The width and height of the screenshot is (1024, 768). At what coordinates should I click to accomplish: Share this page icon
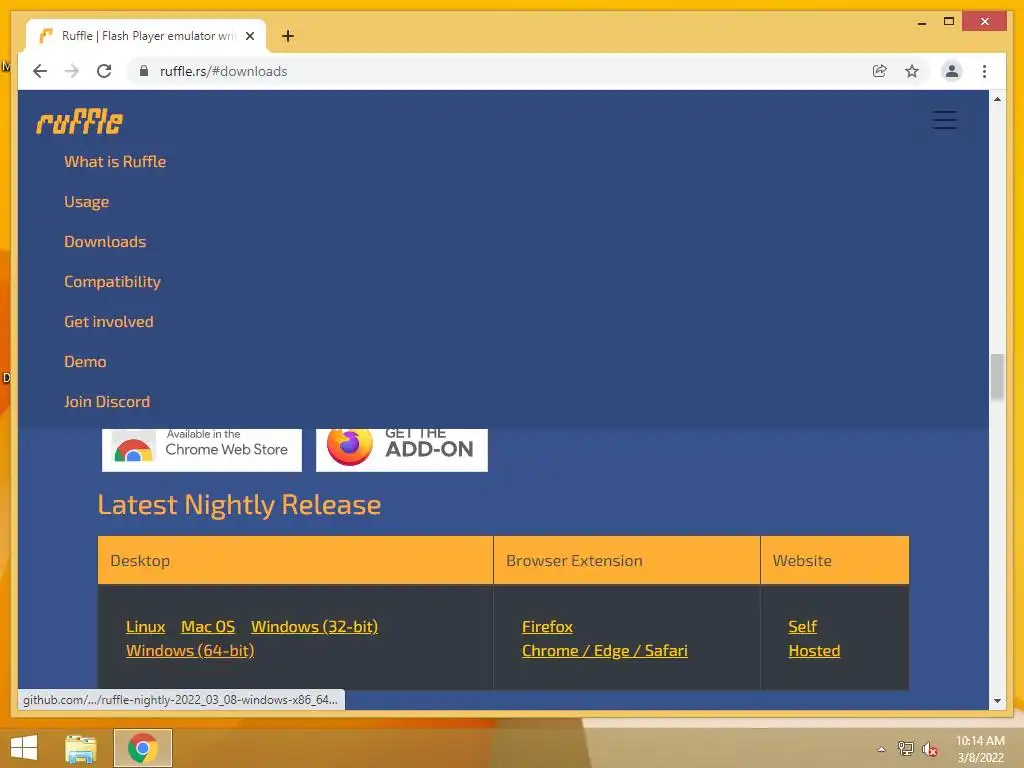880,71
